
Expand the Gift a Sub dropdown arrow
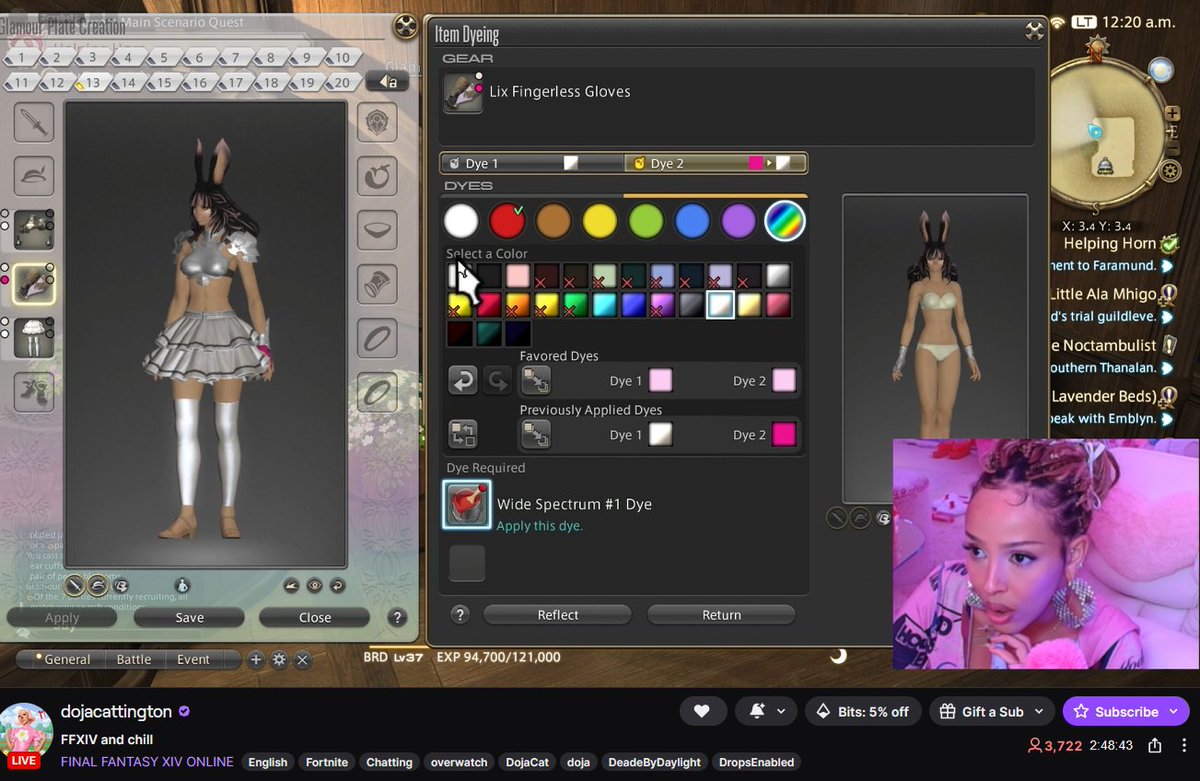coord(1038,712)
